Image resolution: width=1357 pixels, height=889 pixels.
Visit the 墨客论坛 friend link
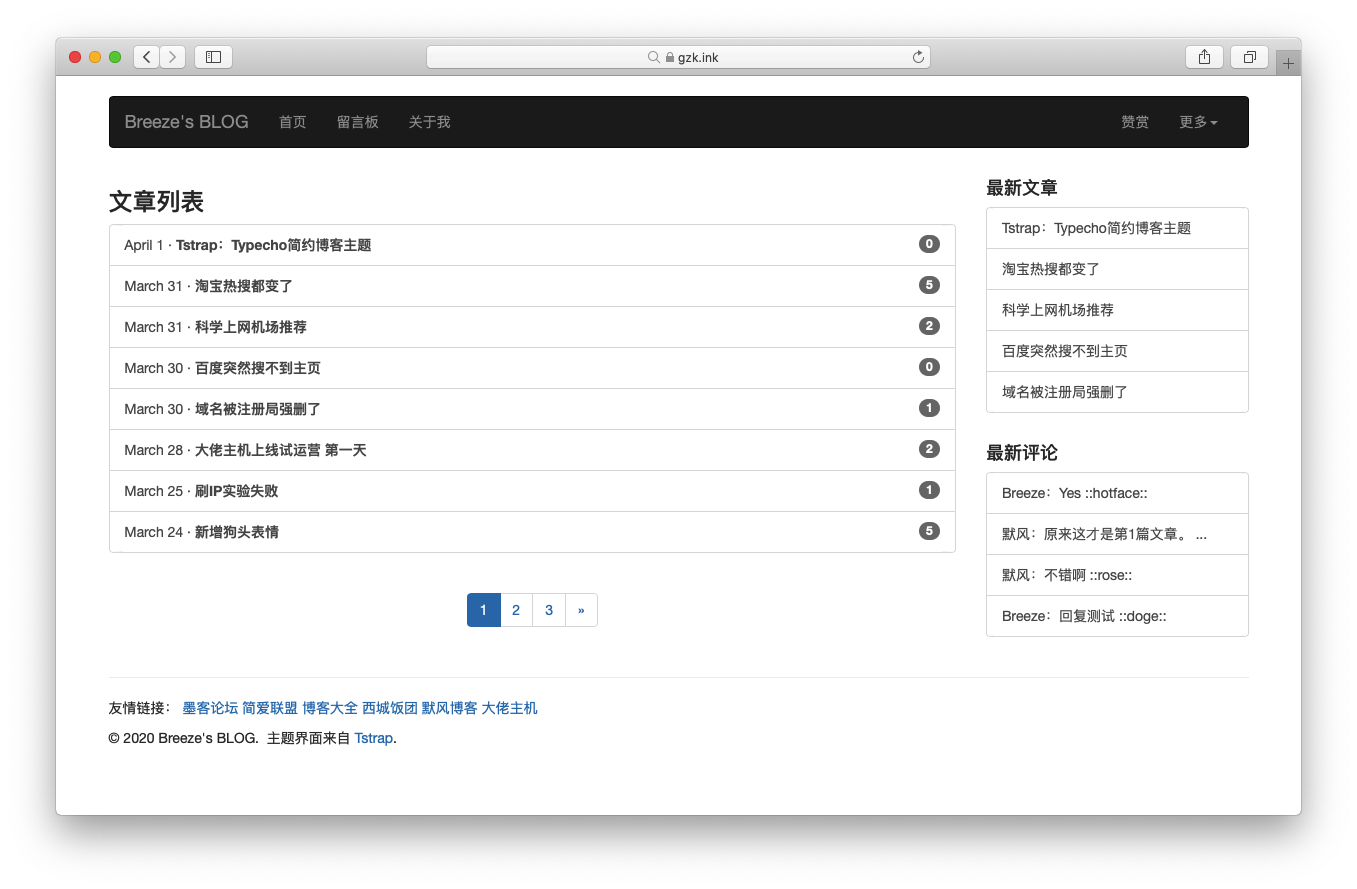[x=211, y=707]
